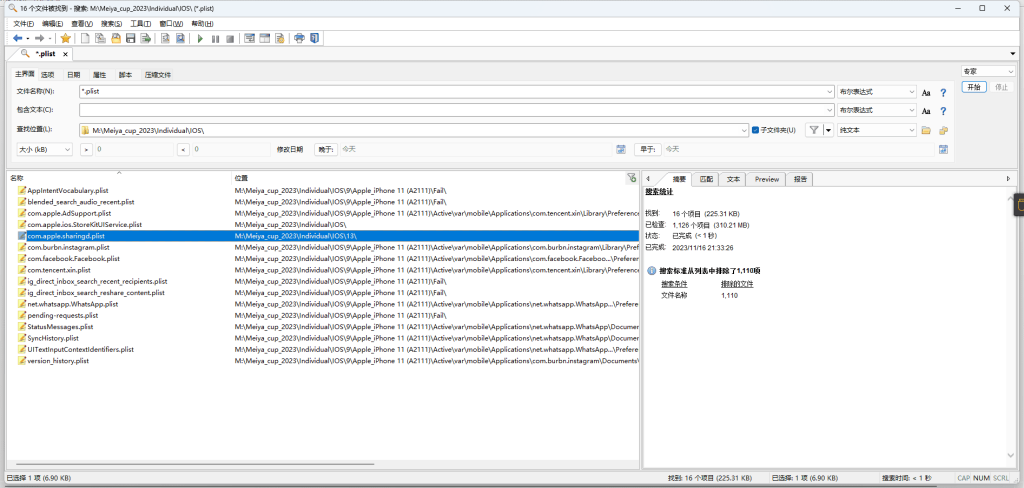Click the yellow star favorites icon

(66, 39)
